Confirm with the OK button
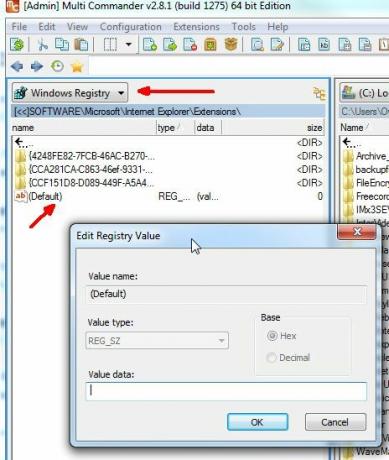Image resolution: width=389 pixels, height=460 pixels. [257, 422]
